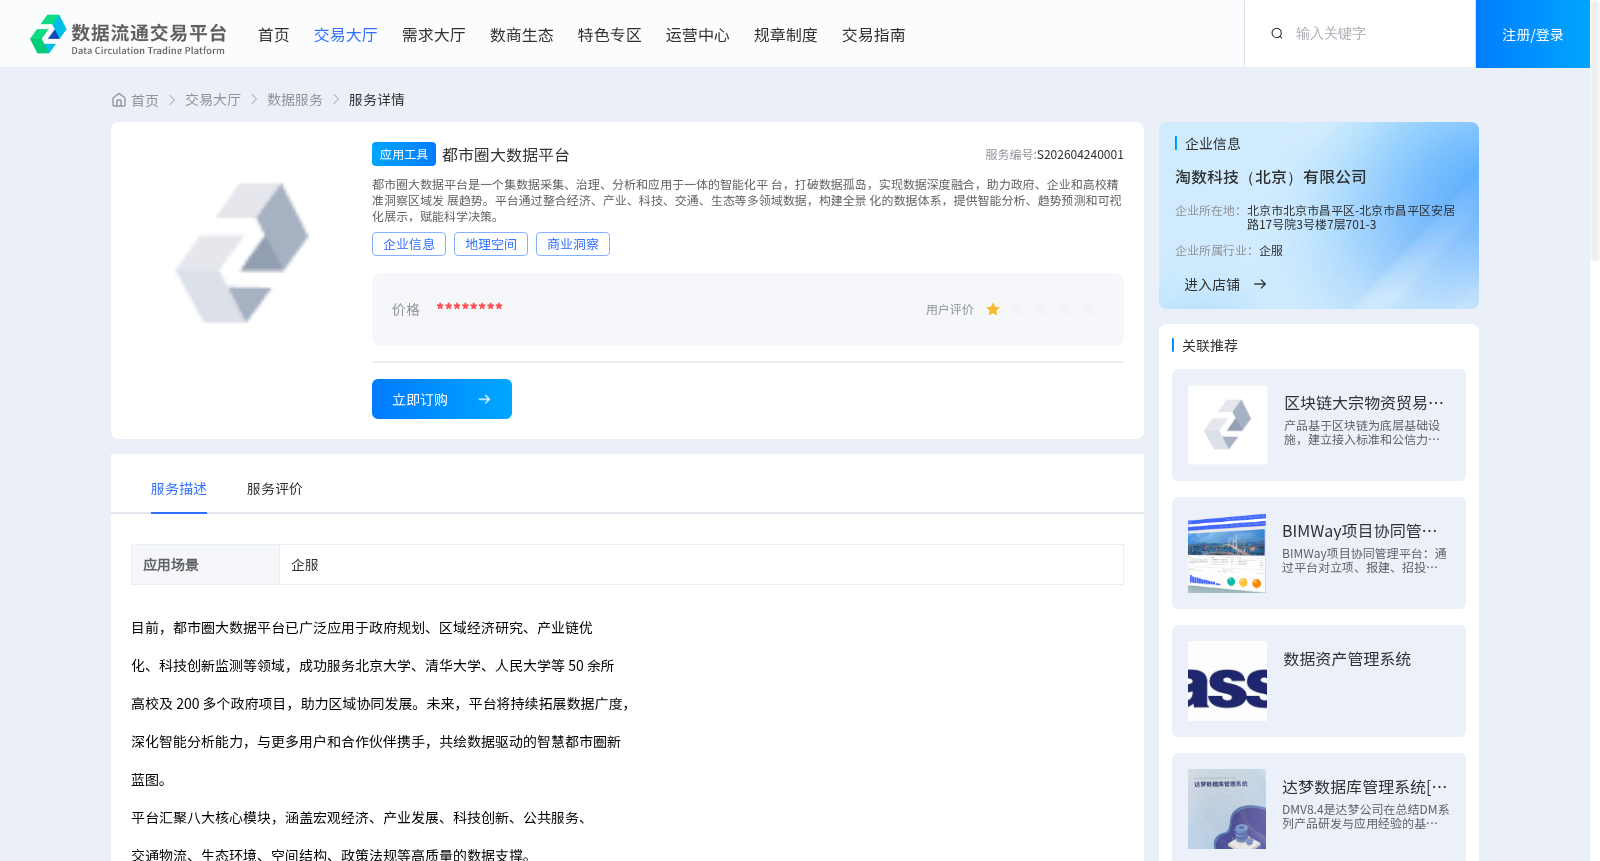Open the BIMWay项目协同管 recommendation title

1360,531
